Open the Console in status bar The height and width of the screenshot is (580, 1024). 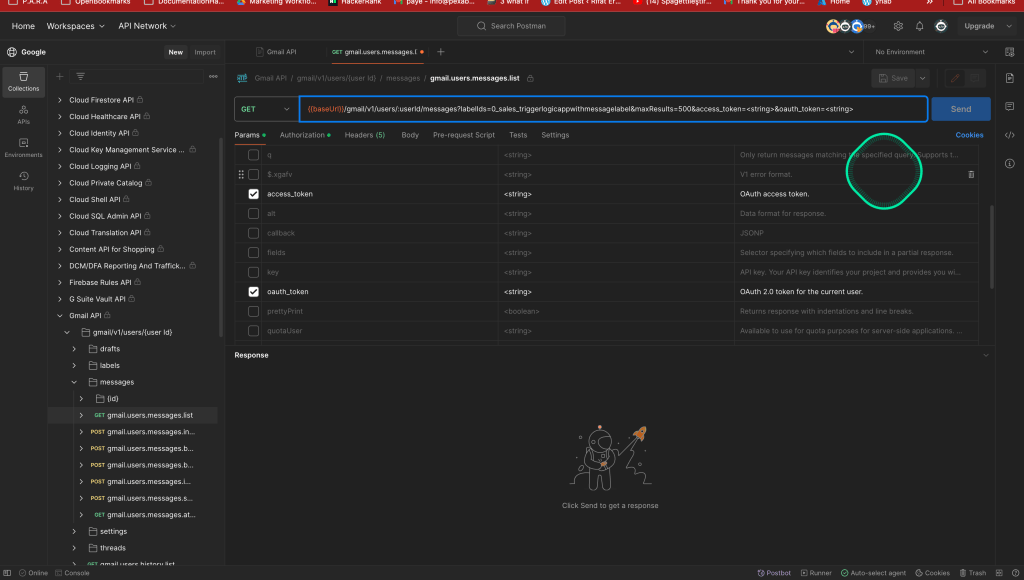tap(72, 573)
